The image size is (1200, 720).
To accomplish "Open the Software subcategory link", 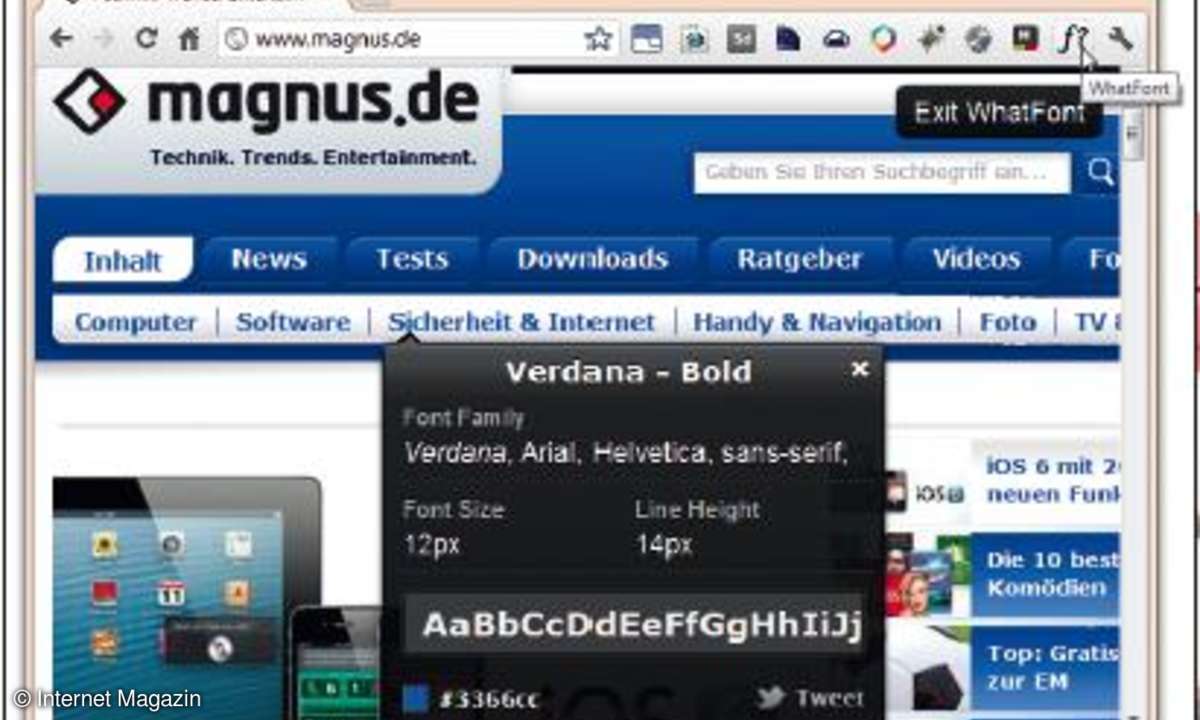I will (x=293, y=322).
